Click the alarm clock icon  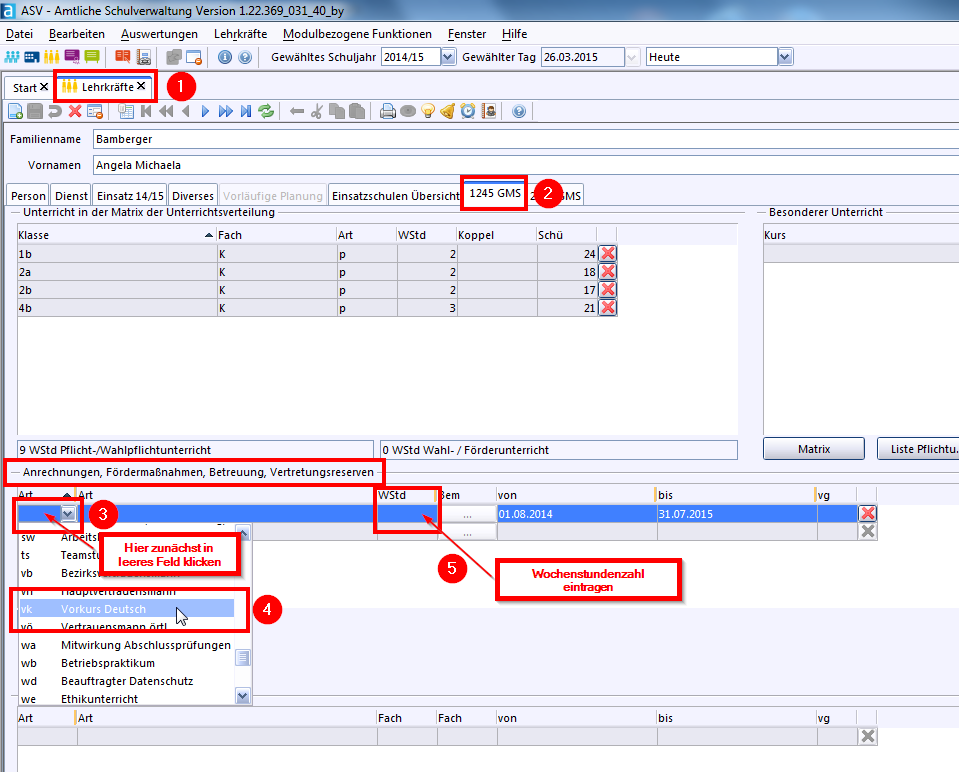tap(468, 111)
